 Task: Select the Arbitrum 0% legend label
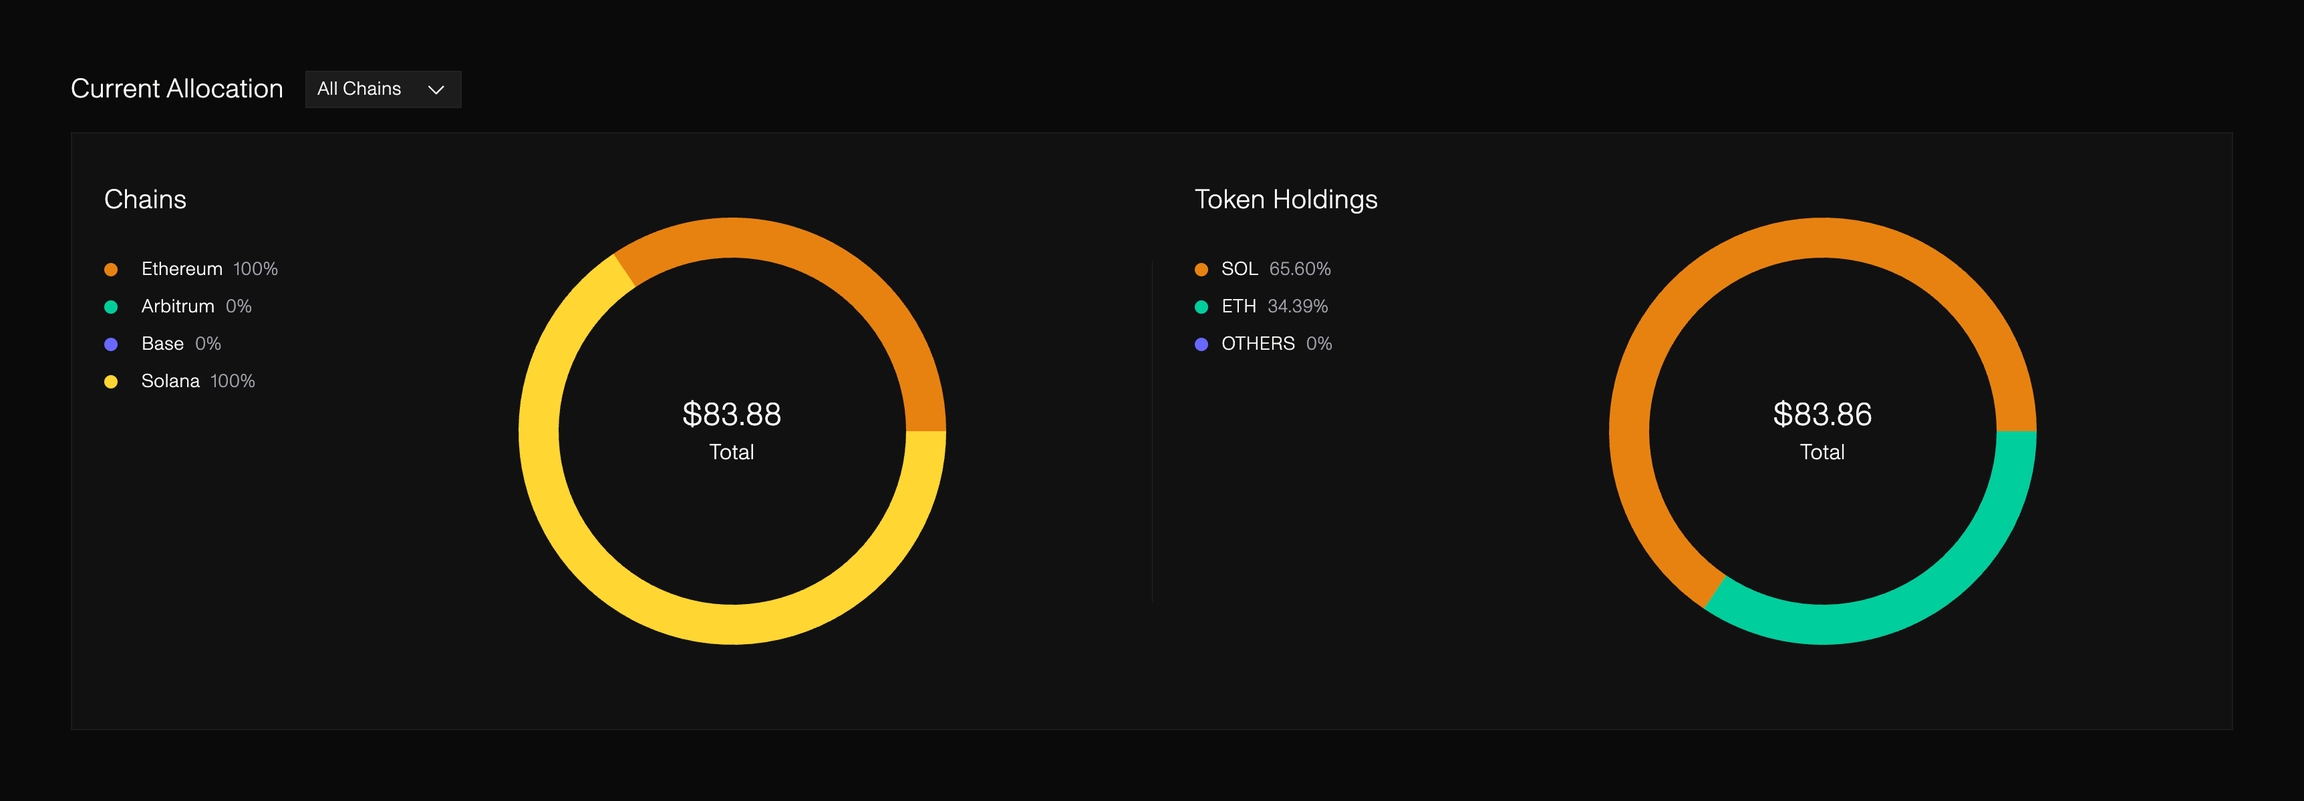[196, 306]
